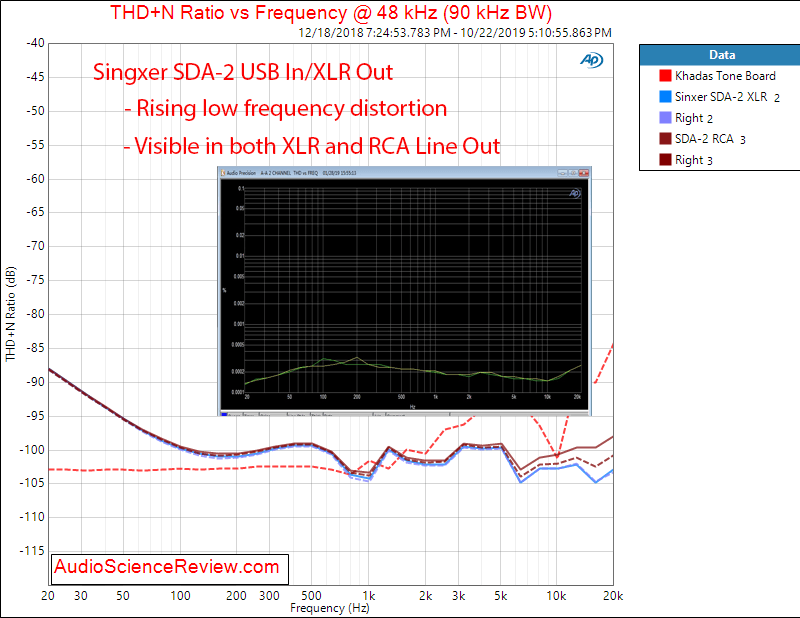Click the 'Visible in both XLR and RCA Line Out' annotation
800x618 pixels.
pos(317,146)
